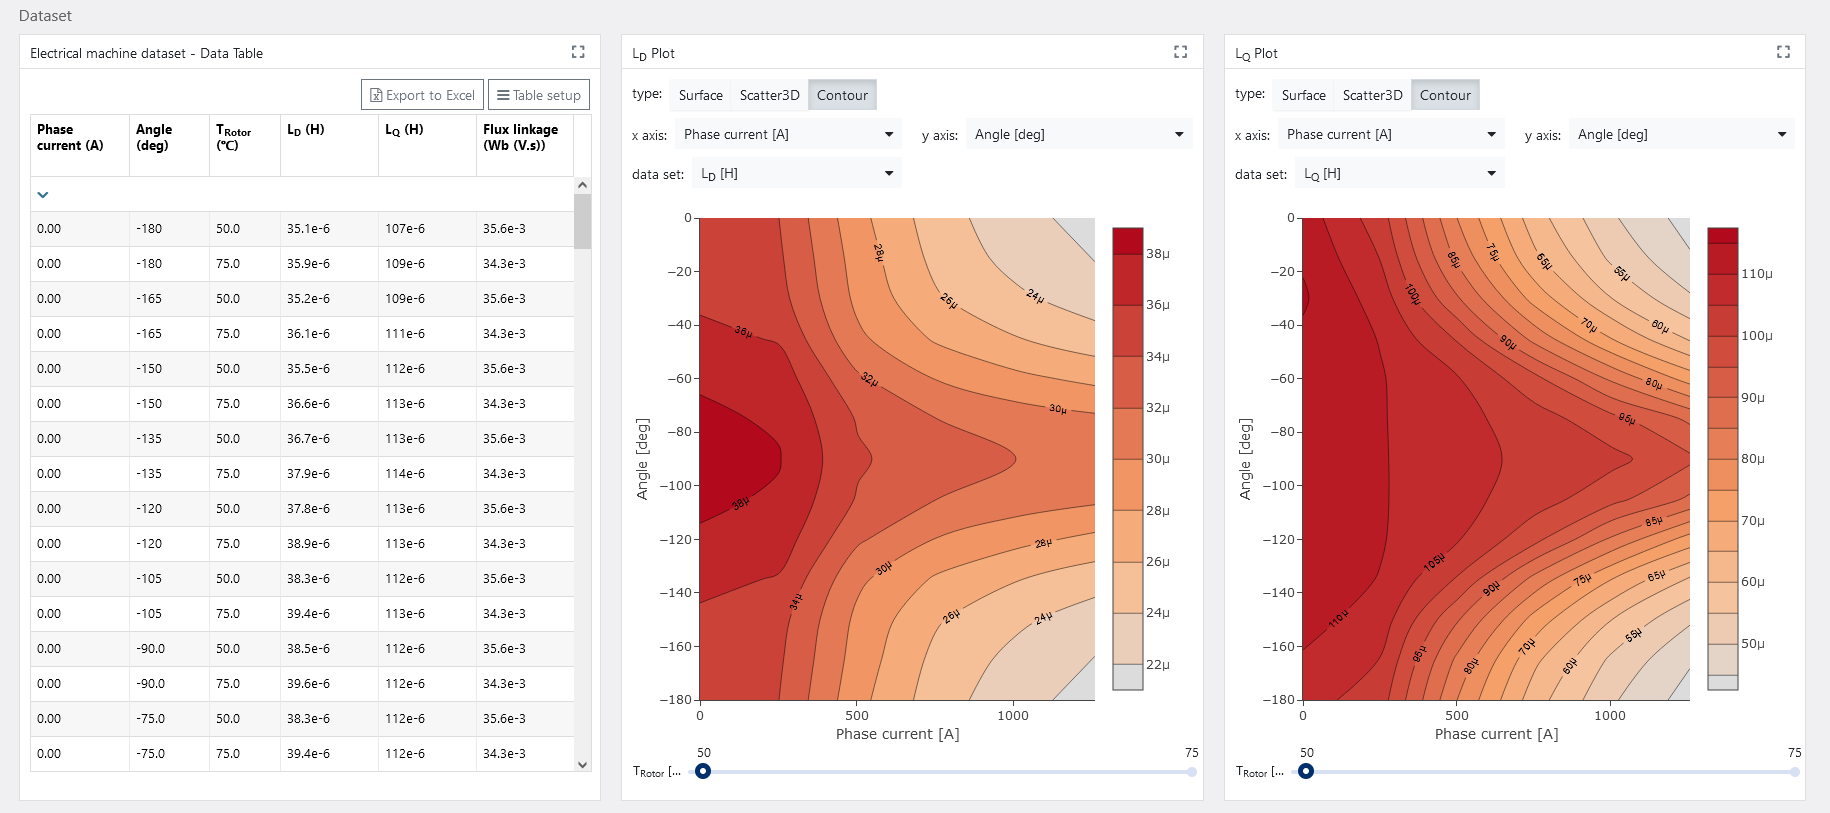Expand the Data Table panel to fullscreen
Viewport: 1830px width, 813px height.
pyautogui.click(x=578, y=52)
